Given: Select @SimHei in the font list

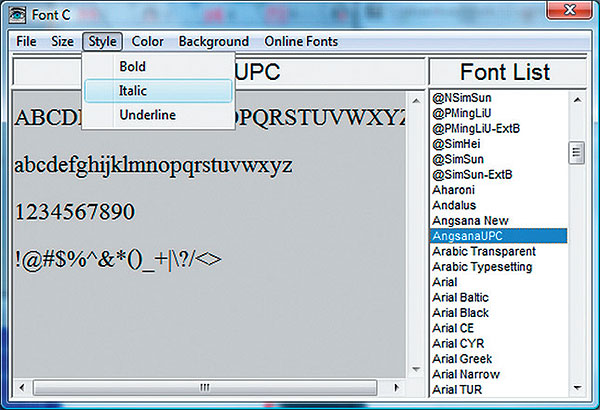Looking at the screenshot, I should pyautogui.click(x=498, y=144).
